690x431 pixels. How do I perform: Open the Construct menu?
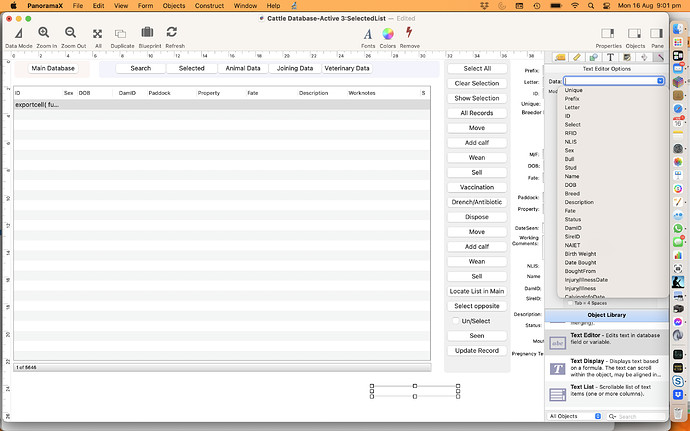point(209,6)
